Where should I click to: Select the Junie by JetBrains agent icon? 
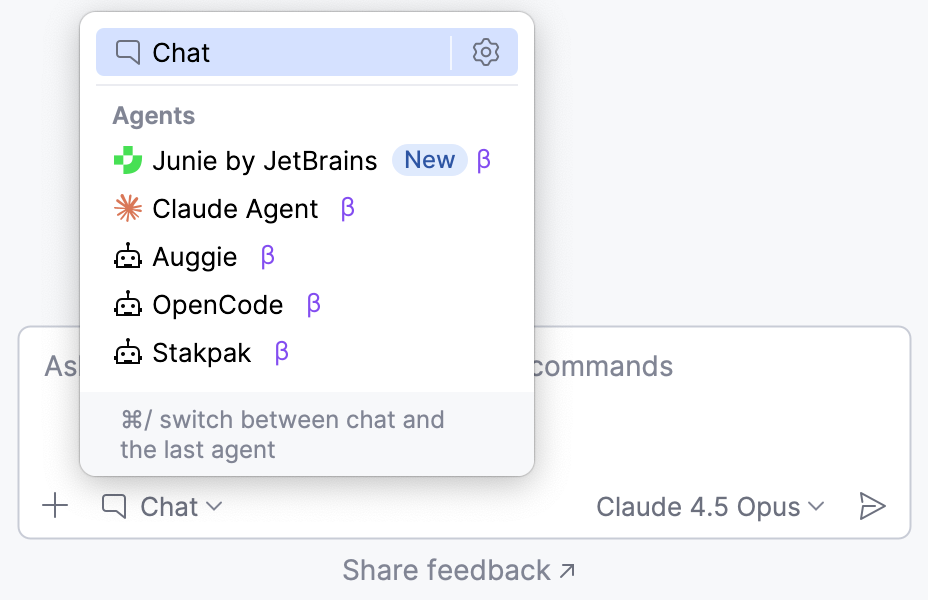tap(130, 160)
